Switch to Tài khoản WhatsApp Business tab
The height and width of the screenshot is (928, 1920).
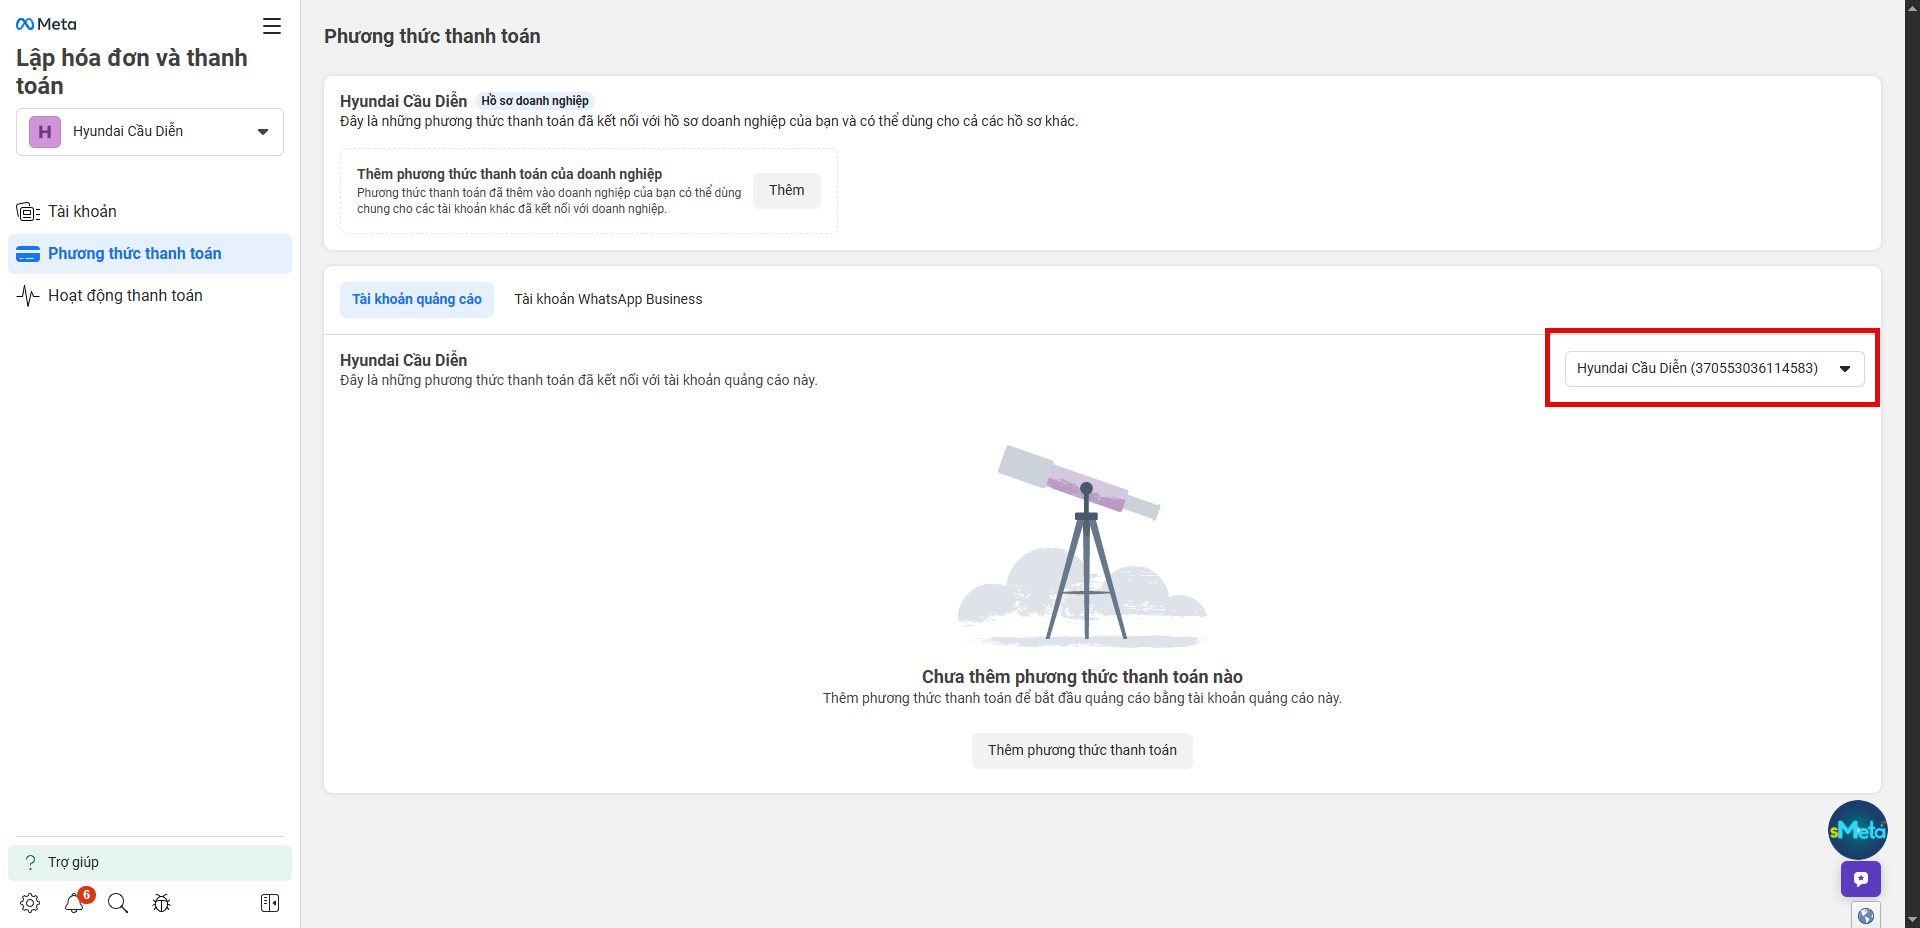click(x=608, y=299)
